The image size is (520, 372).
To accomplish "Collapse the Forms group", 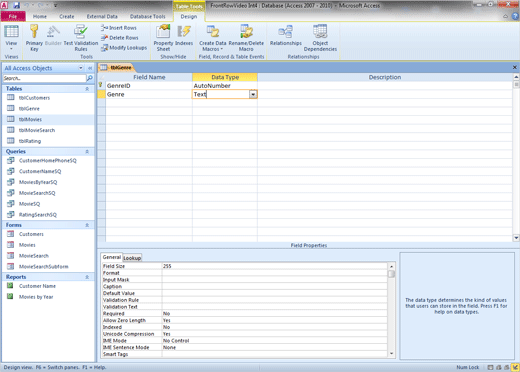I will tap(87, 225).
